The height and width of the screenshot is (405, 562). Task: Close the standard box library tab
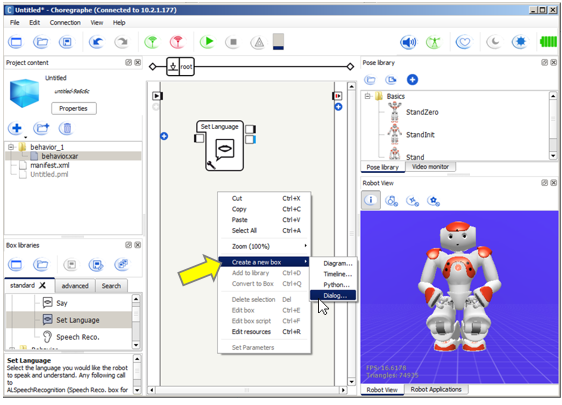(x=42, y=285)
